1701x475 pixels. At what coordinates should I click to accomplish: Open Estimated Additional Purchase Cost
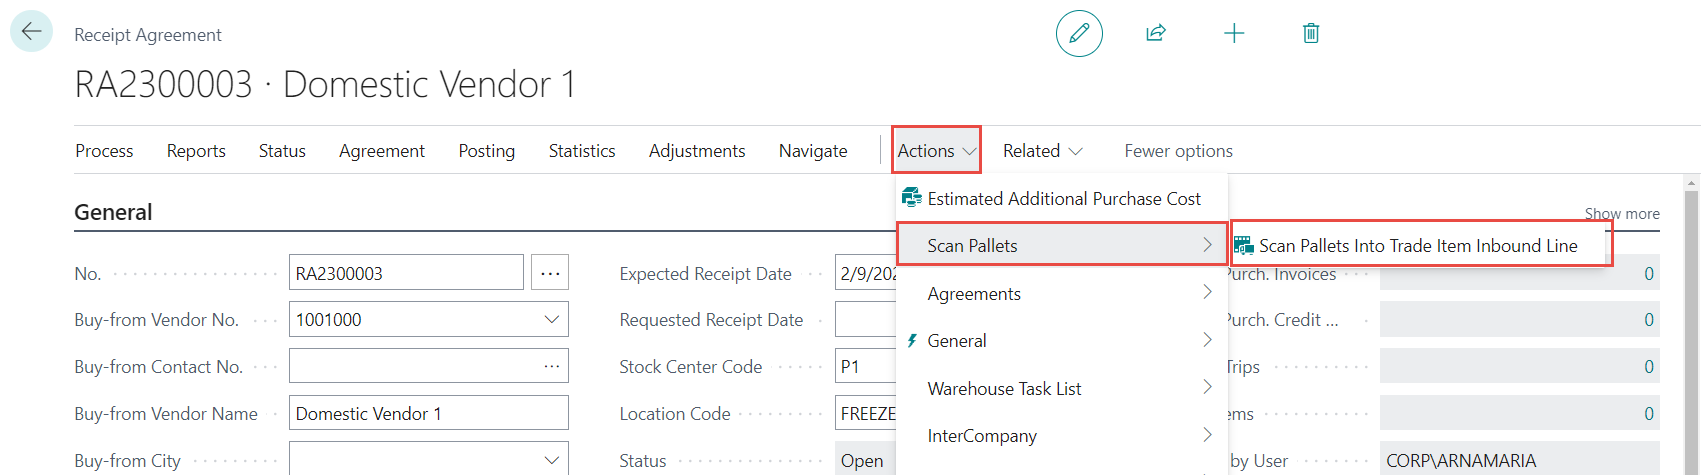[x=1063, y=199]
